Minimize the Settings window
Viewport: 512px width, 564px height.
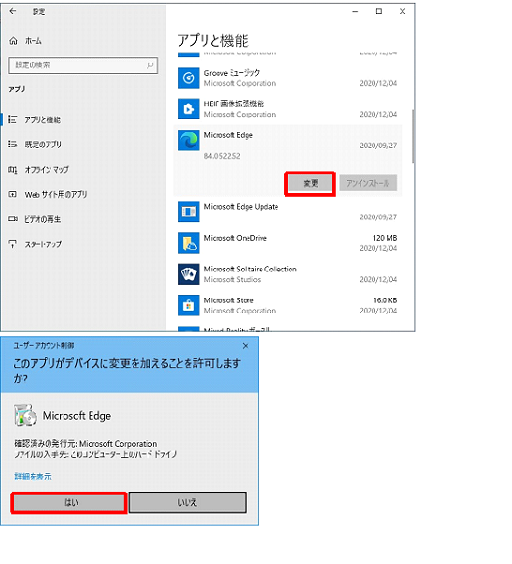[355, 12]
